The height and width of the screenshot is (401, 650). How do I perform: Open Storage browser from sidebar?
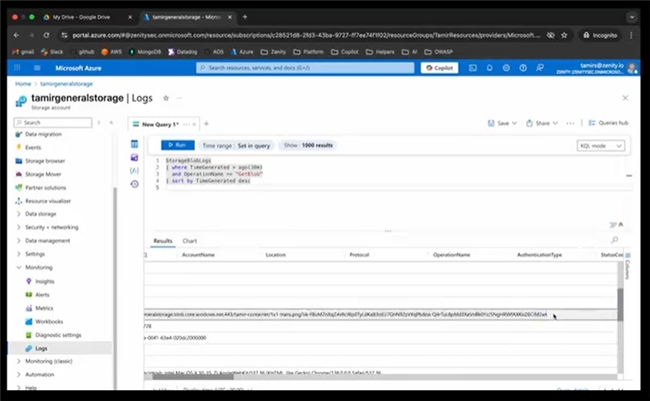pos(45,160)
